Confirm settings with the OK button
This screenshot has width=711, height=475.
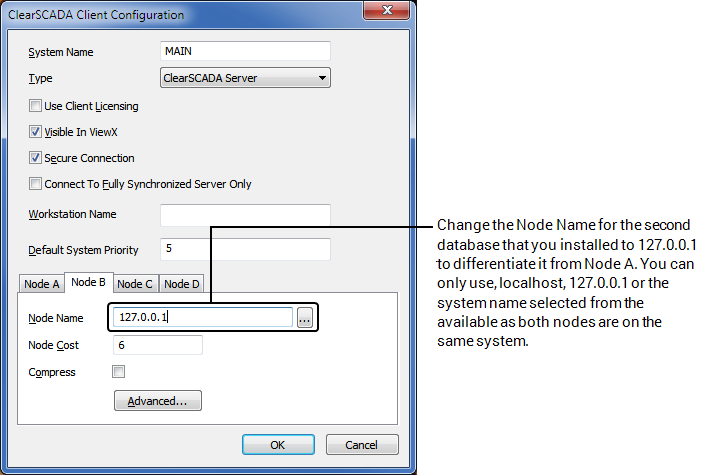278,445
